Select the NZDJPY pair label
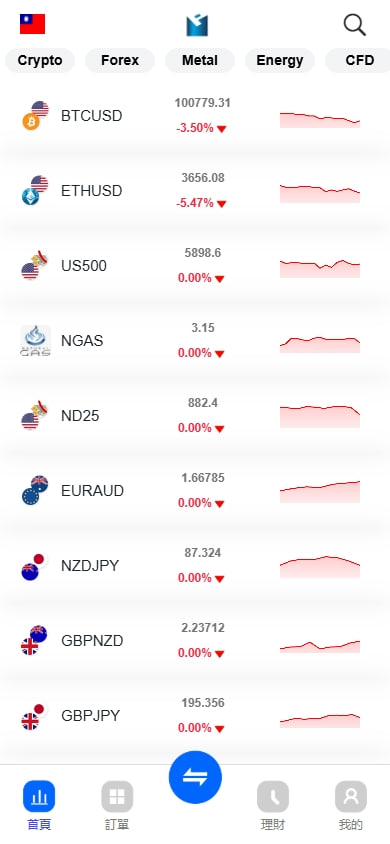The image size is (390, 844). click(90, 566)
